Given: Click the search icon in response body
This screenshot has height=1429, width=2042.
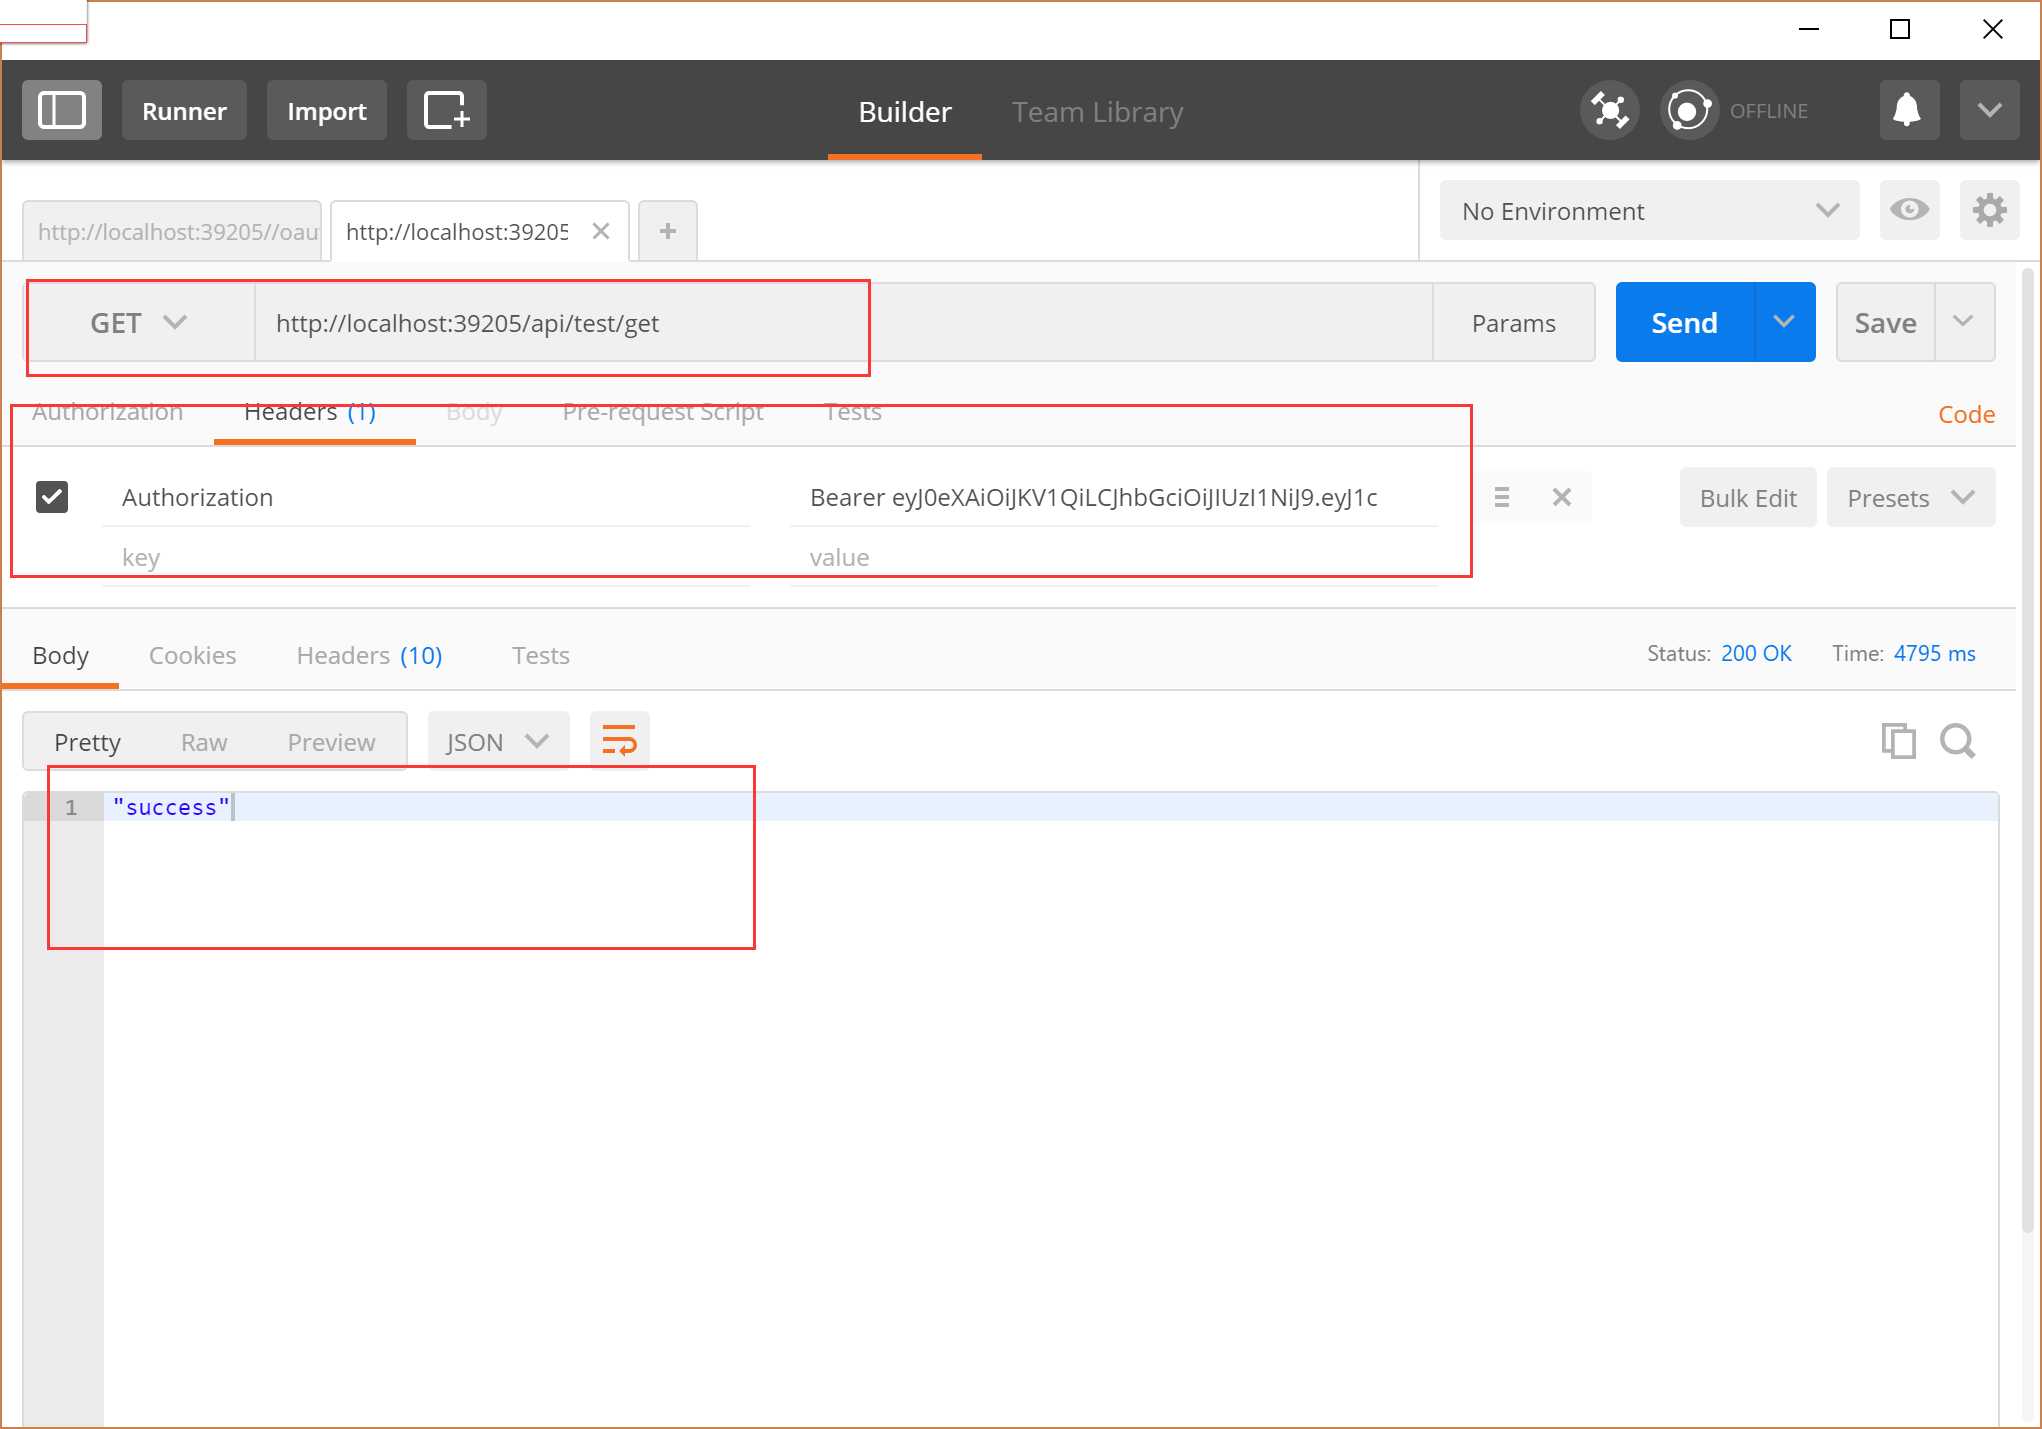Looking at the screenshot, I should [x=1958, y=740].
